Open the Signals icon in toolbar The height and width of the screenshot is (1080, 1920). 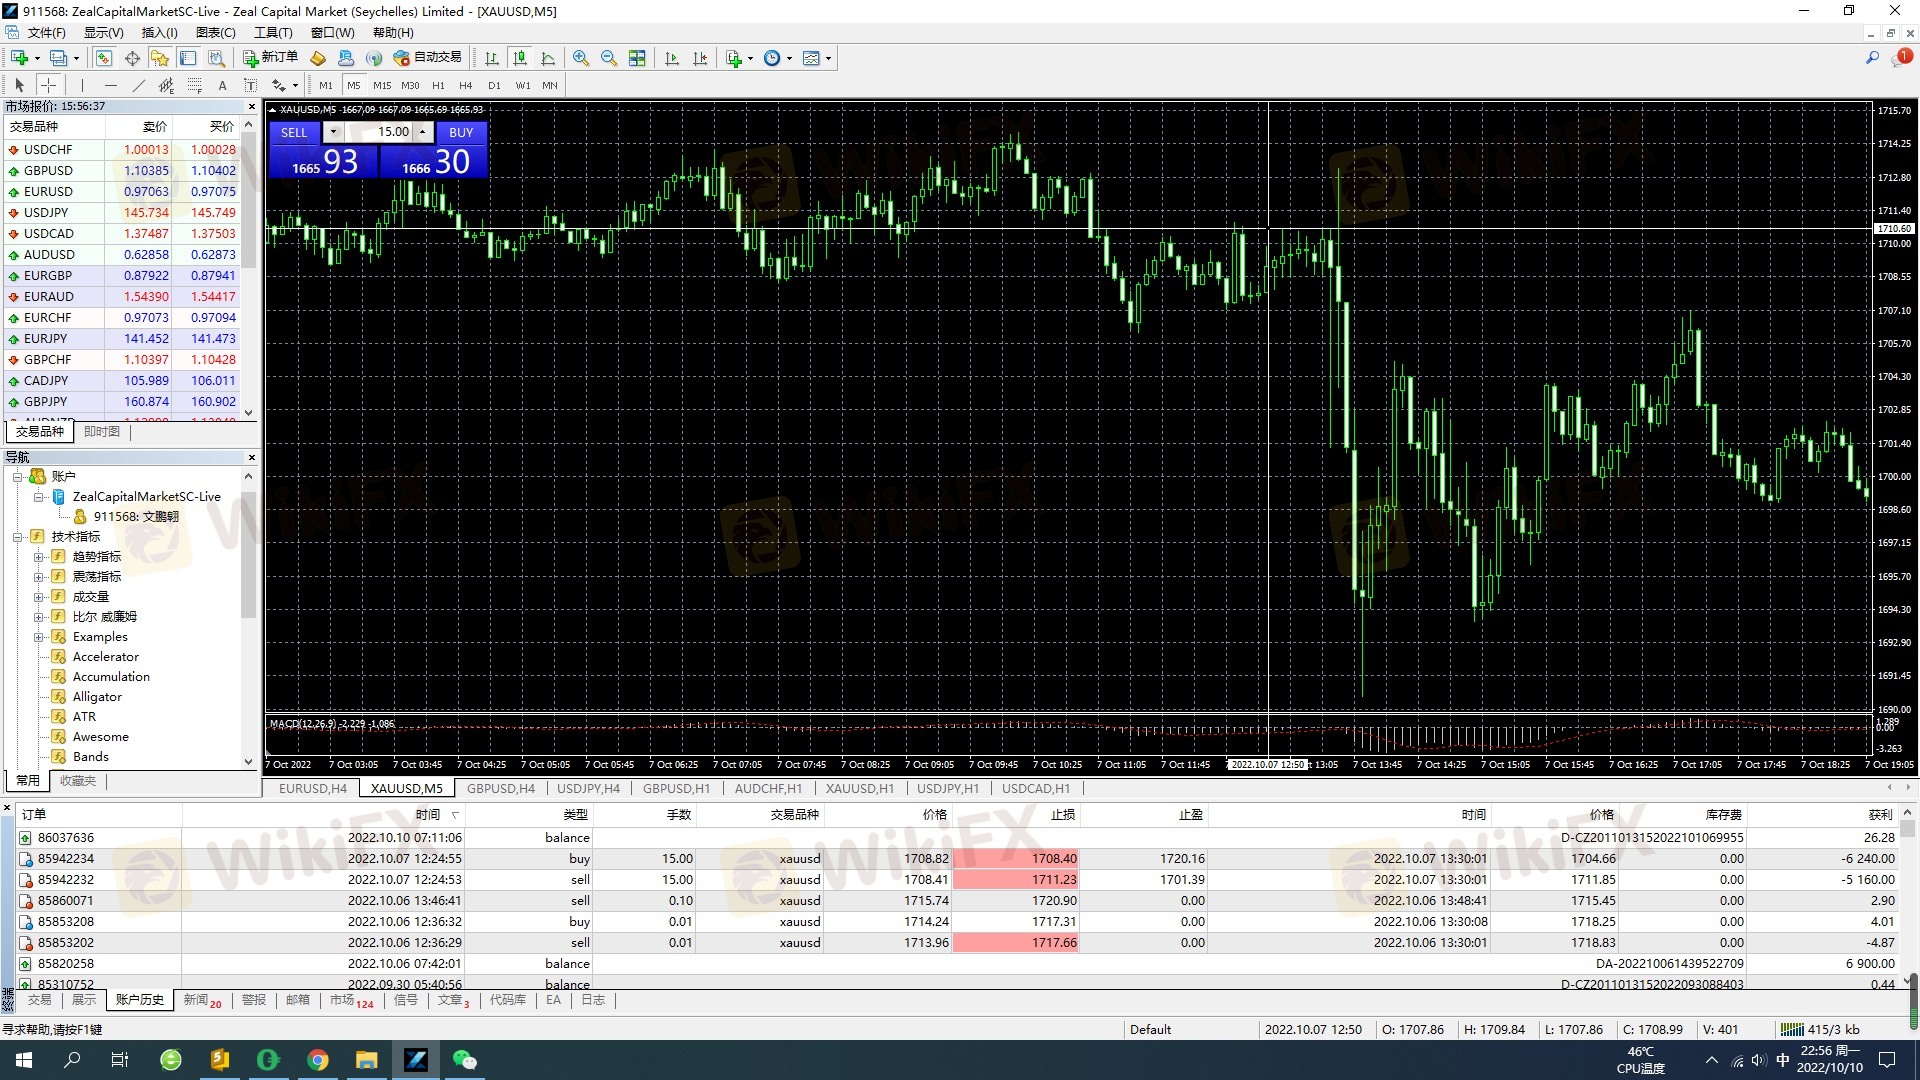tap(374, 58)
